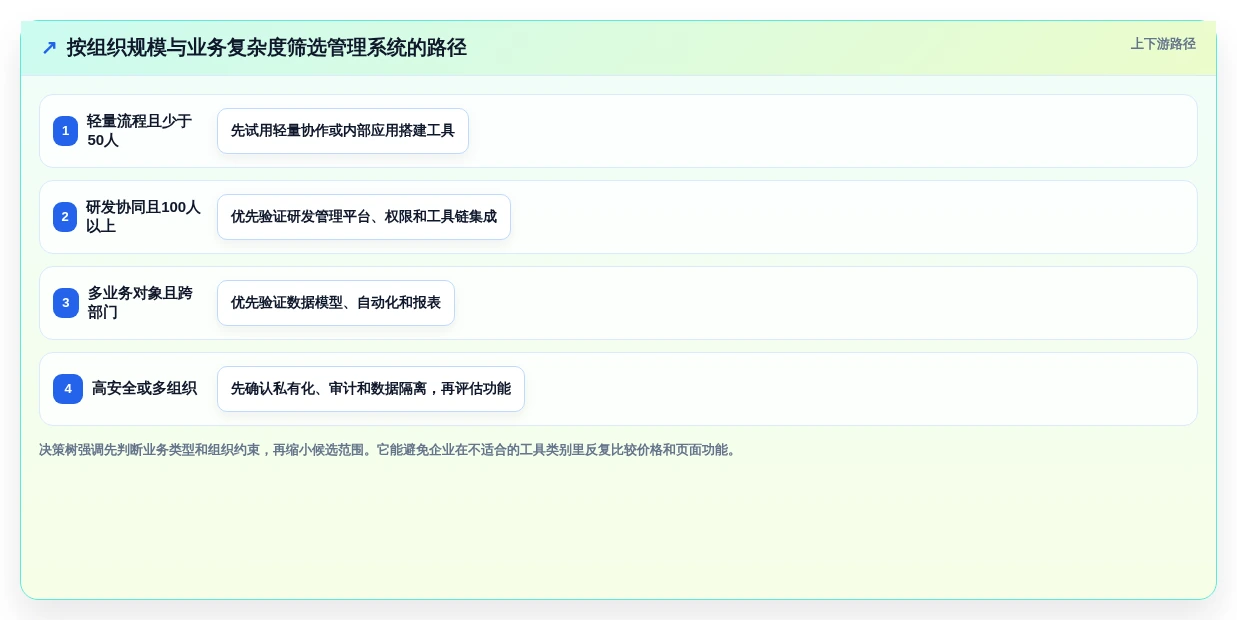
Task: Open the 优先验证研发管理平台、权限和工具链集成 recommendation
Action: [x=364, y=217]
